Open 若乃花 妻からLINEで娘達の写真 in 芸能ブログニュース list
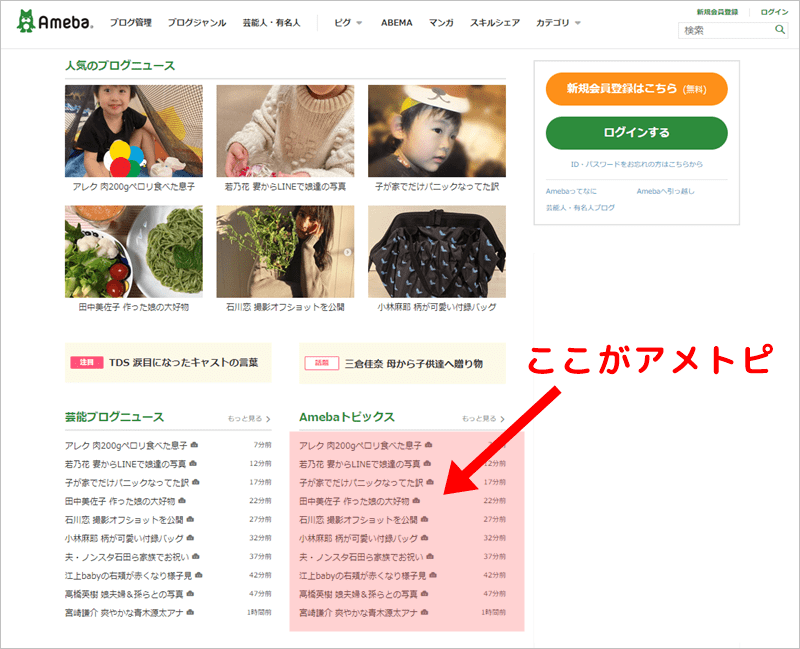The height and width of the screenshot is (649, 800). 125,464
